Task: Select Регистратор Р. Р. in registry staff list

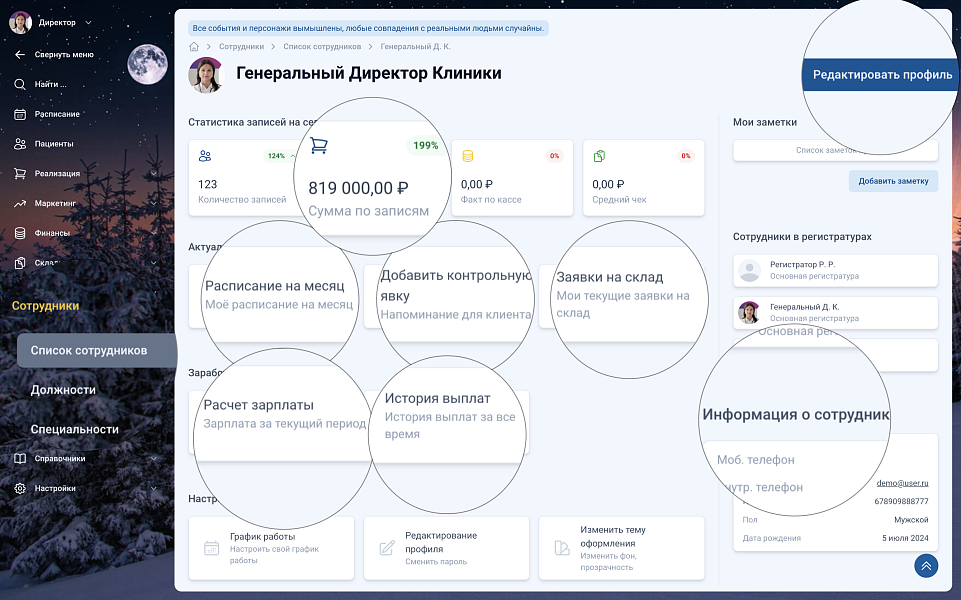Action: click(835, 270)
